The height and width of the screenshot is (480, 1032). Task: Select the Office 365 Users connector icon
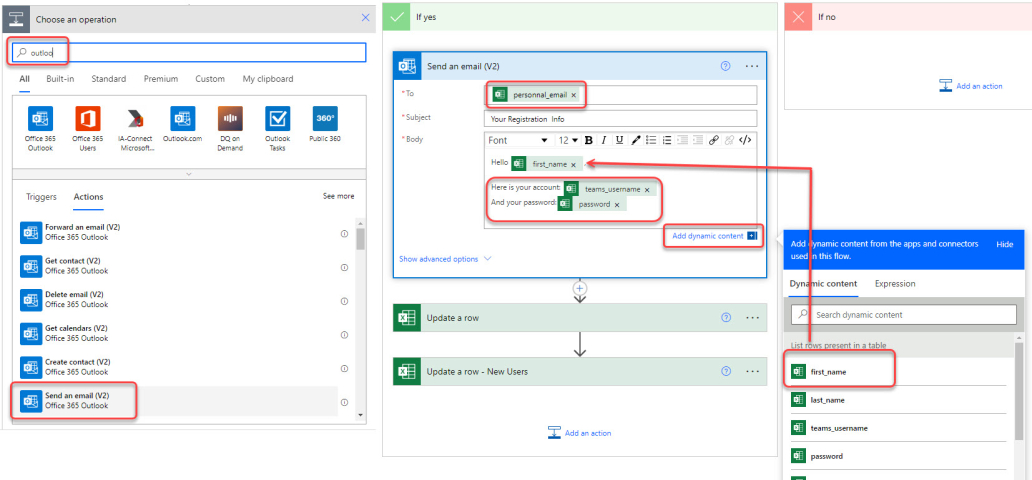coord(88,119)
